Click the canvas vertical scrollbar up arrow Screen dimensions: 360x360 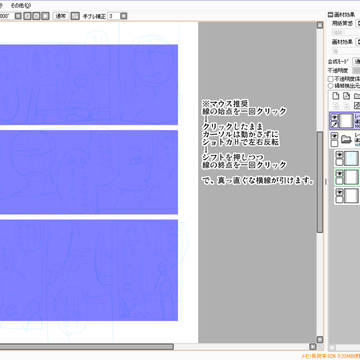click(x=320, y=25)
